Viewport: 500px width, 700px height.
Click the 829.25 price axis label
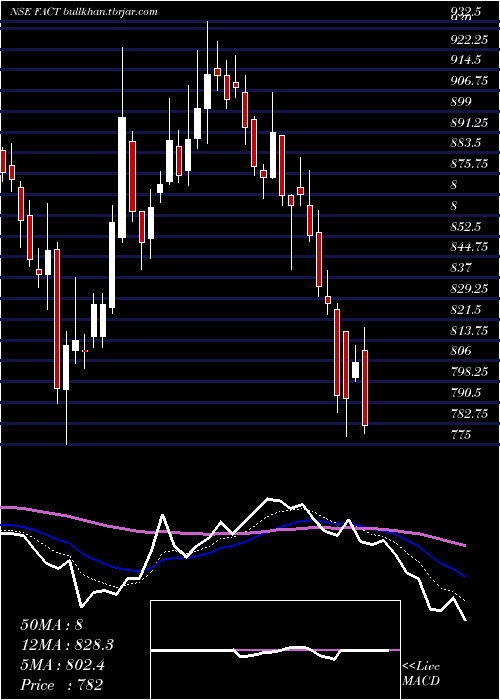click(469, 288)
